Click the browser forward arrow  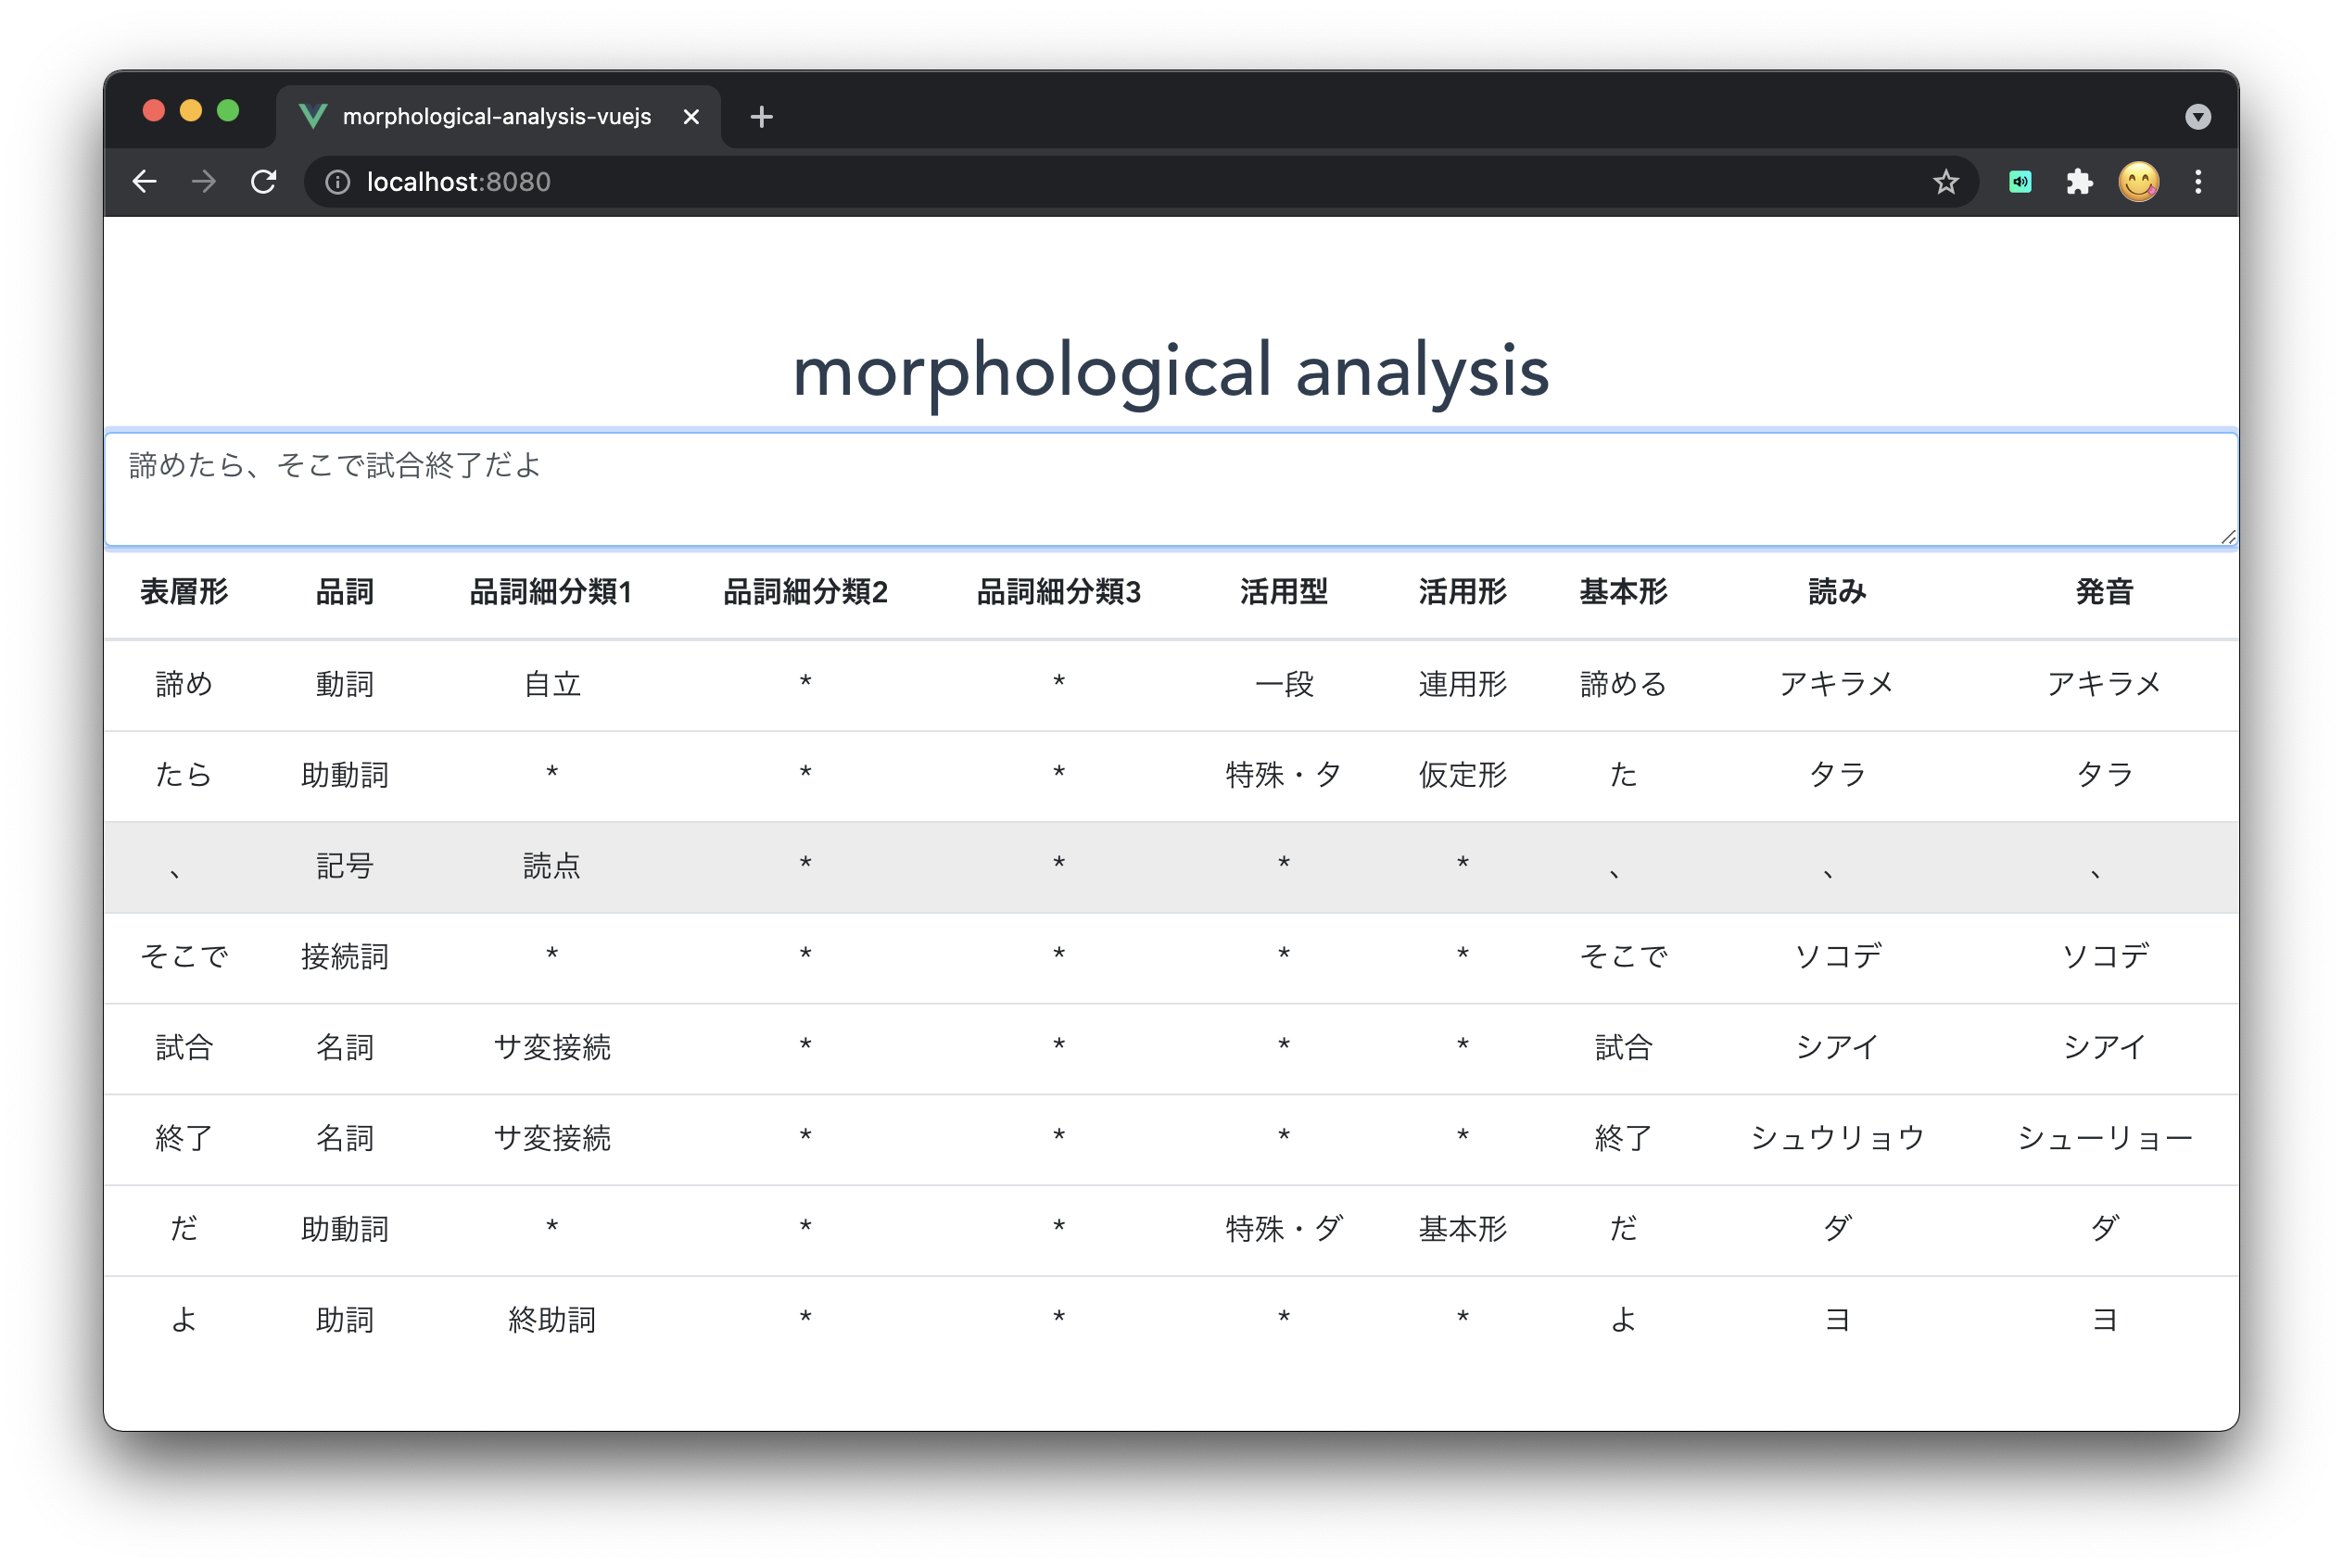tap(204, 182)
